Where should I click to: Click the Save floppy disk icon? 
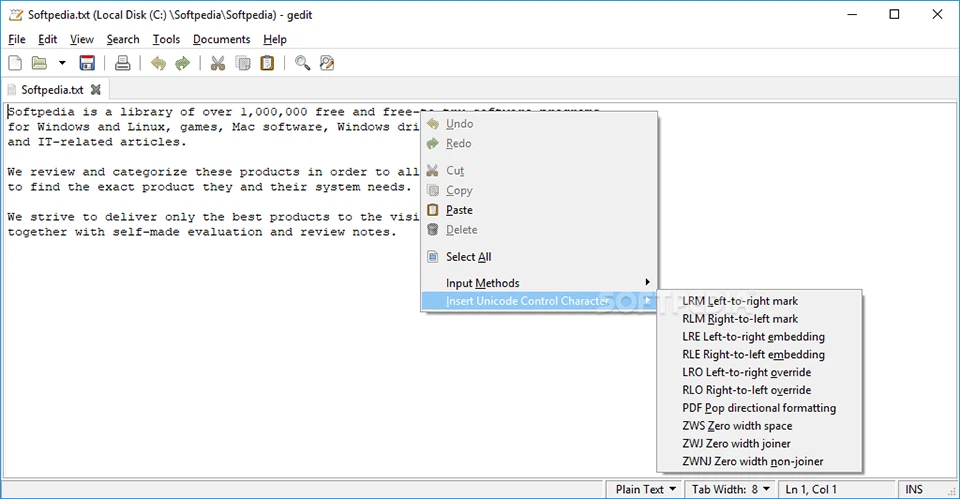tap(87, 63)
